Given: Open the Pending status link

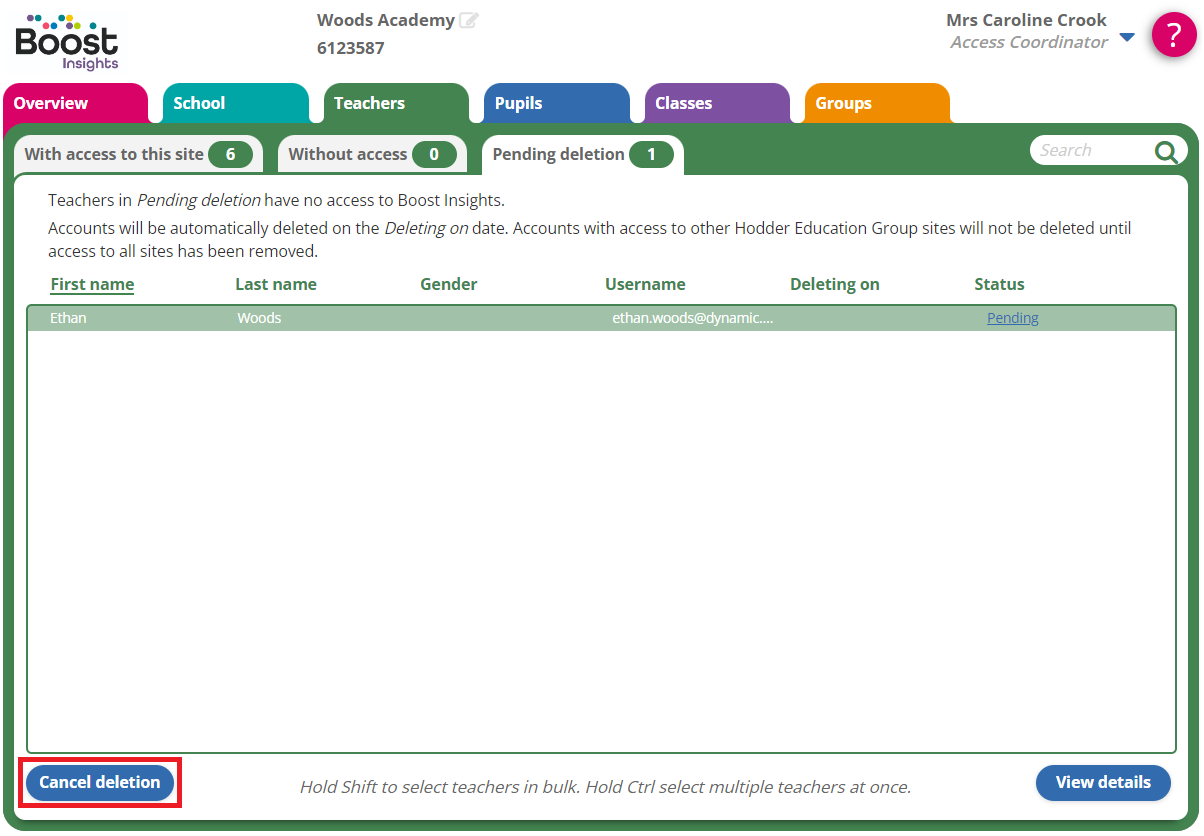Looking at the screenshot, I should pyautogui.click(x=1012, y=318).
